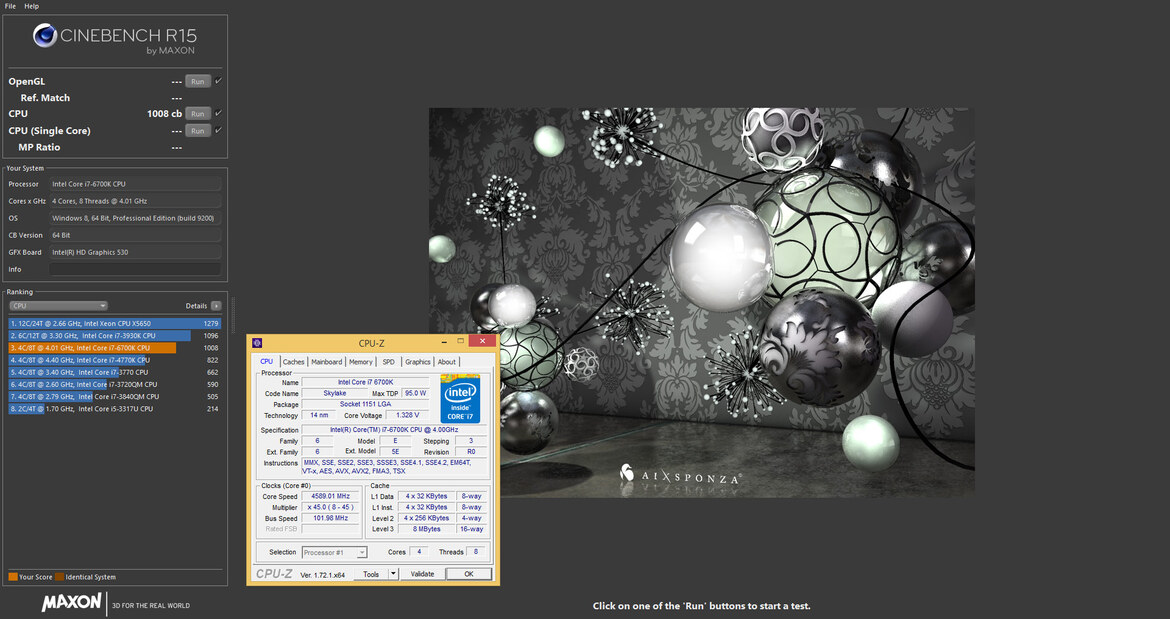1170x619 pixels.
Task: Select the CPU tab in CPU-Z
Action: coord(266,362)
